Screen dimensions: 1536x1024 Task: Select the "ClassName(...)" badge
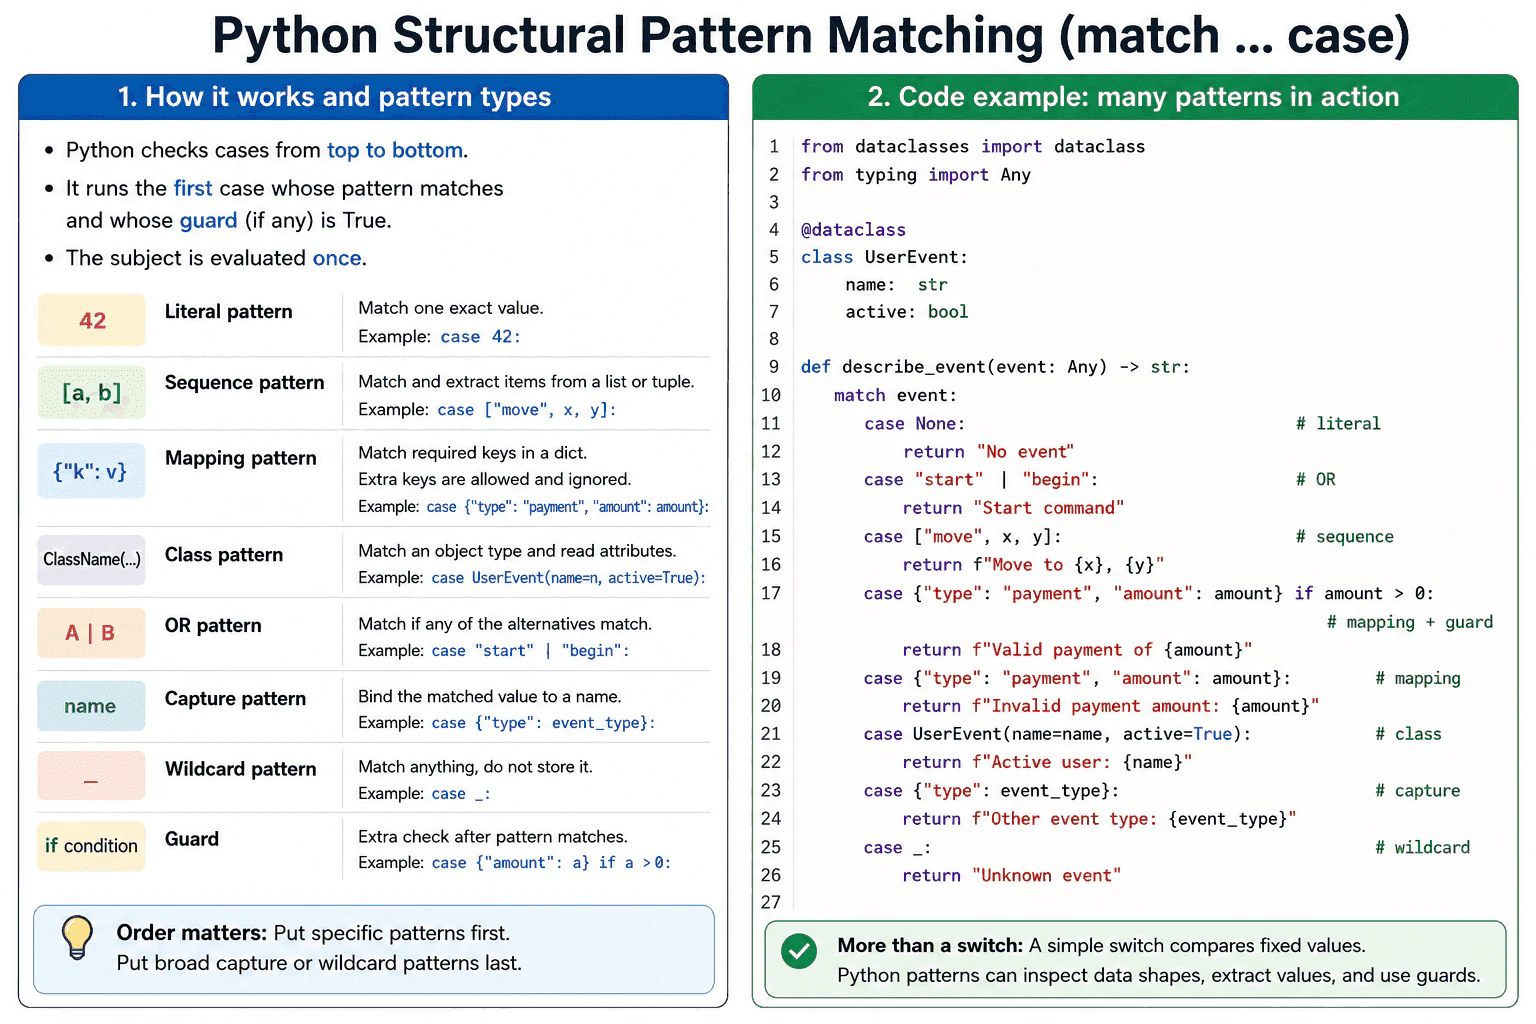[92, 560]
